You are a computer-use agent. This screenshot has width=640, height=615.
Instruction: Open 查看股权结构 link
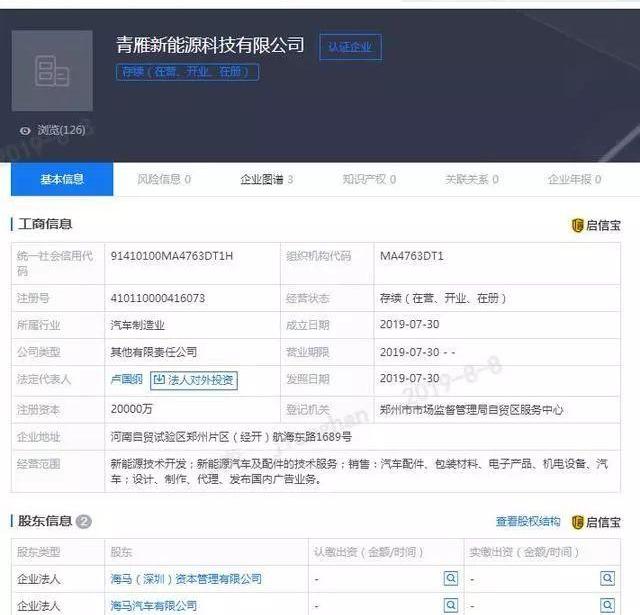pos(528,522)
